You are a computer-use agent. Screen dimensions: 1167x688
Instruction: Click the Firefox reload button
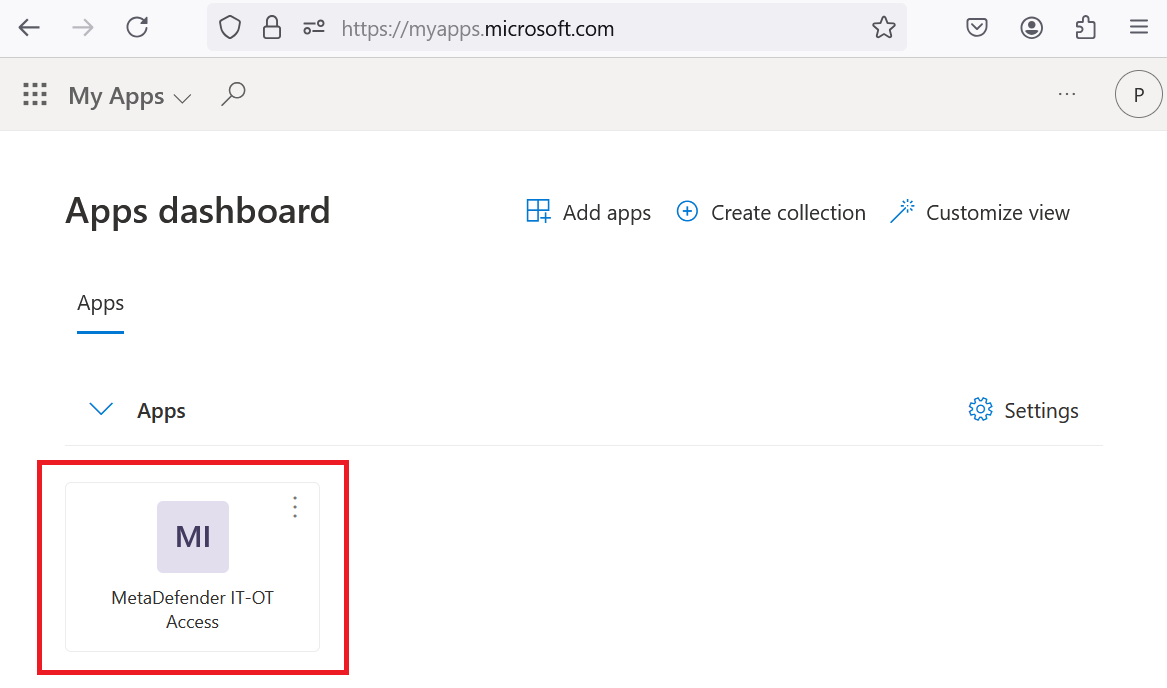tap(137, 28)
